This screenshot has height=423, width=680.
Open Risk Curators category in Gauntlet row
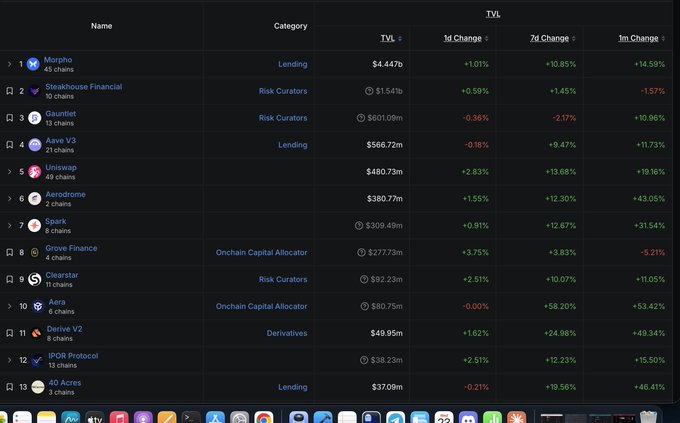coord(283,118)
